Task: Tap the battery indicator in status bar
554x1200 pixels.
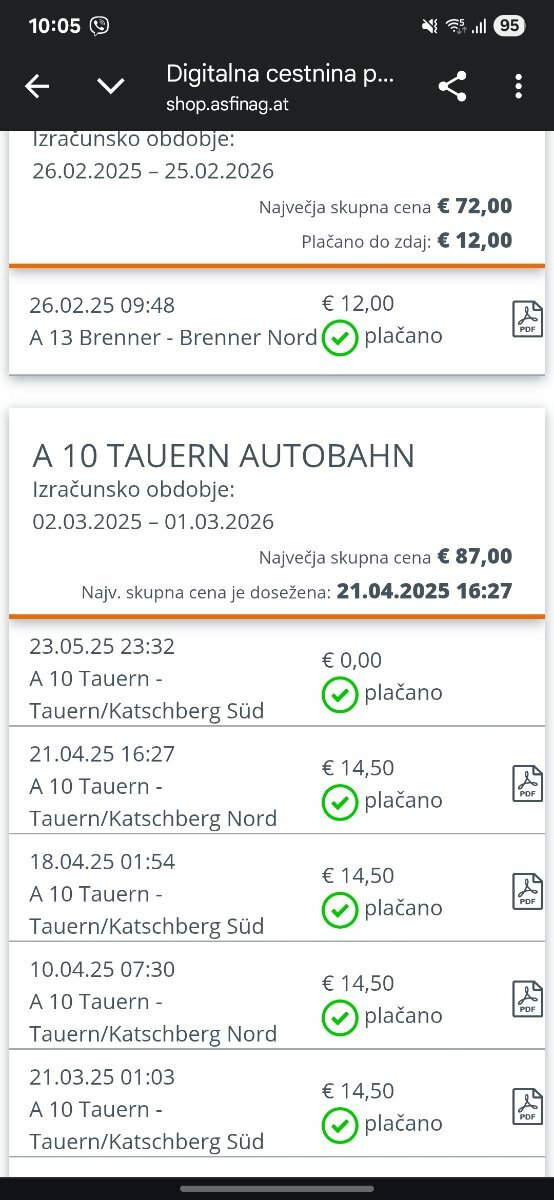Action: [x=509, y=26]
